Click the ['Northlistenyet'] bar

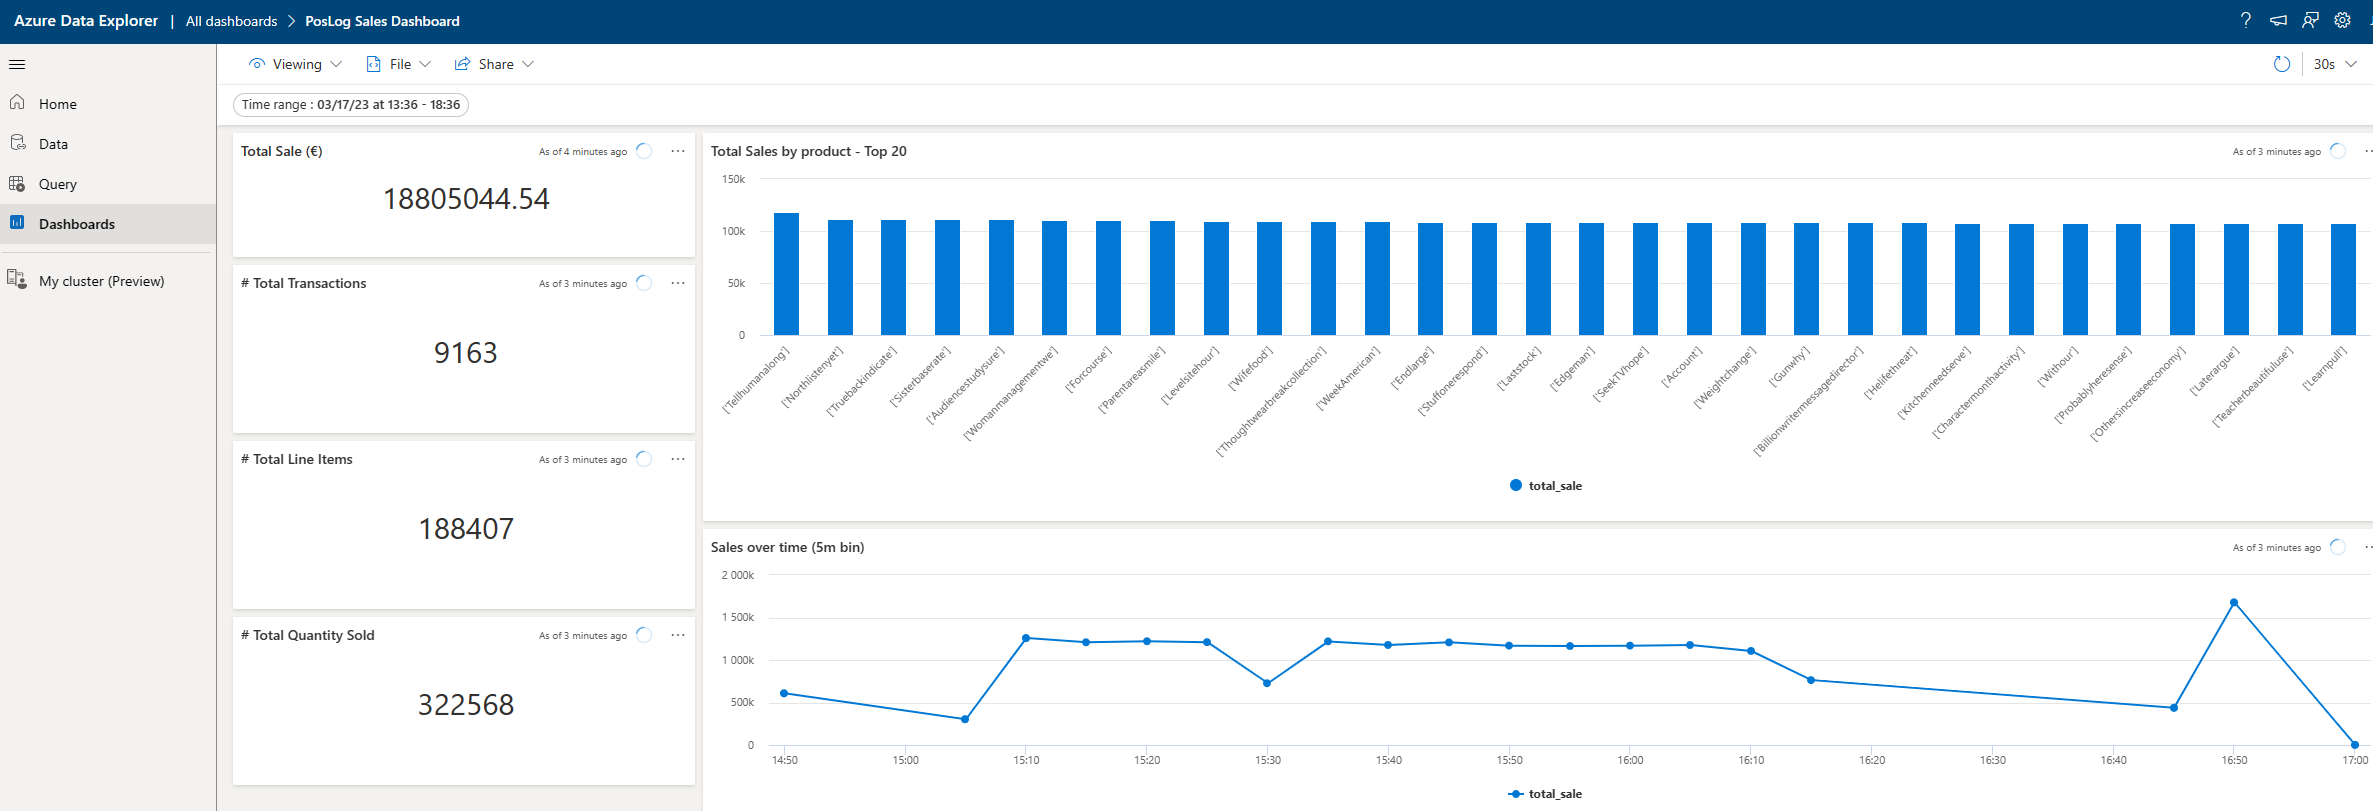tap(840, 278)
